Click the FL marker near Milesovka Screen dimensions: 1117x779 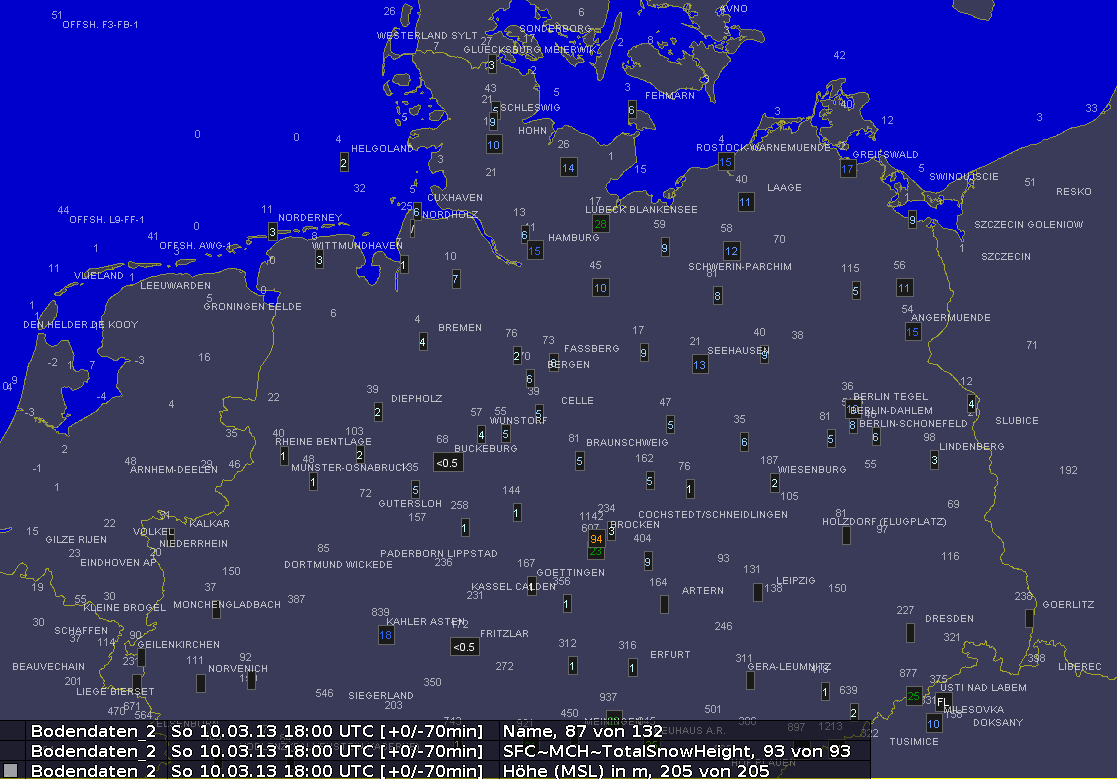941,702
